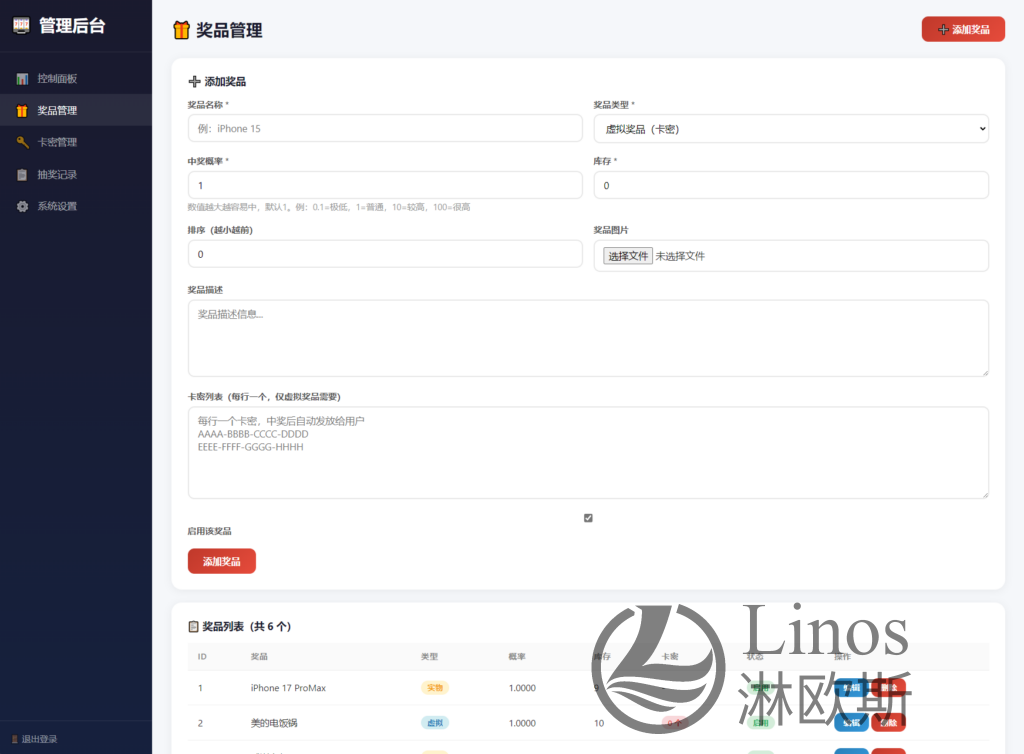Screen dimensions: 1024x754
Task: Click the 库存 input field
Action: click(x=791, y=185)
